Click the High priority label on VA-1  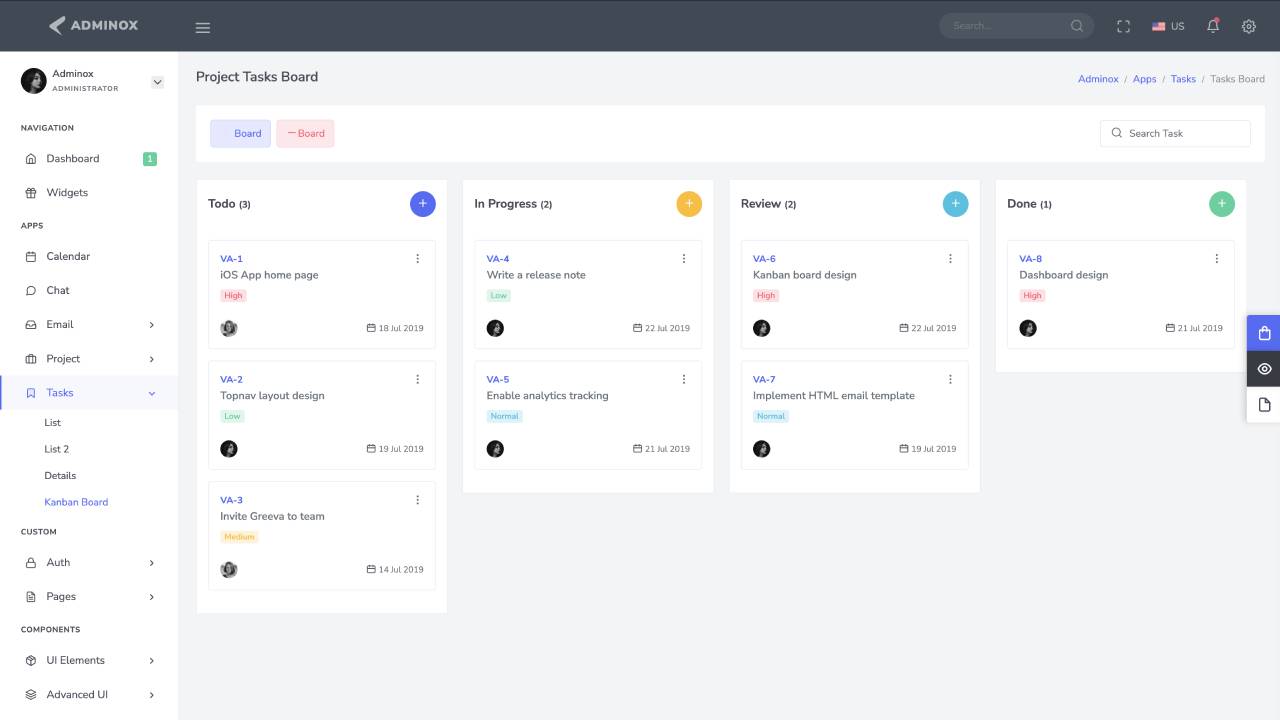coord(233,296)
